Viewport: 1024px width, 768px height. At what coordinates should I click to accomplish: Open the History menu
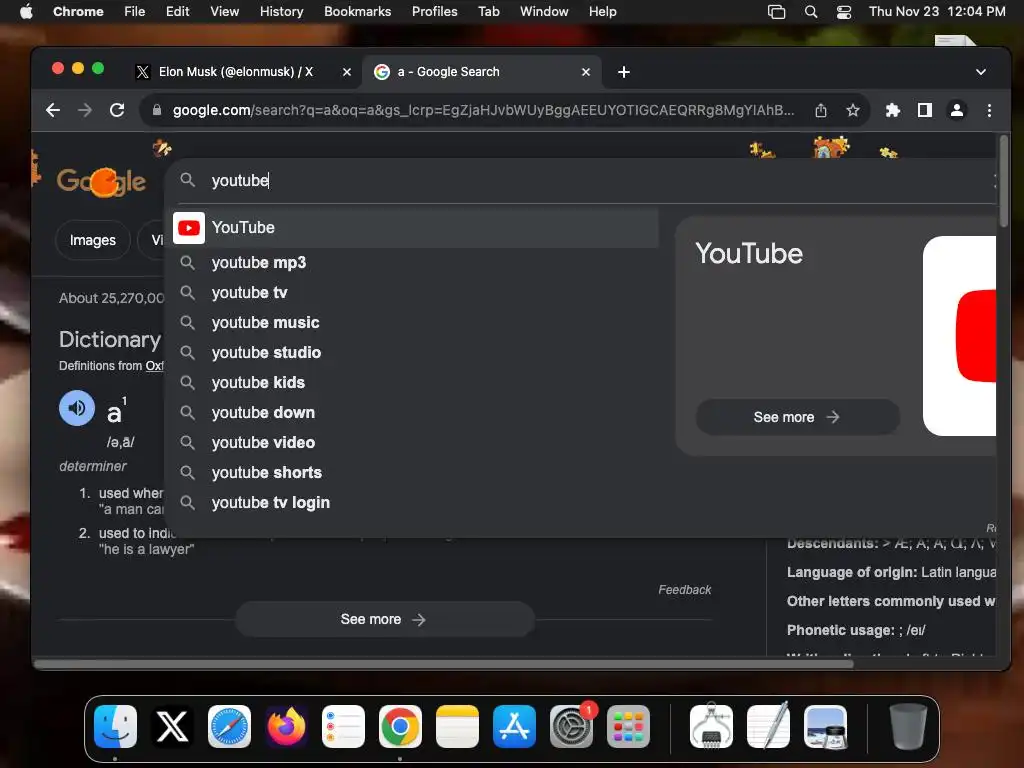pyautogui.click(x=281, y=12)
